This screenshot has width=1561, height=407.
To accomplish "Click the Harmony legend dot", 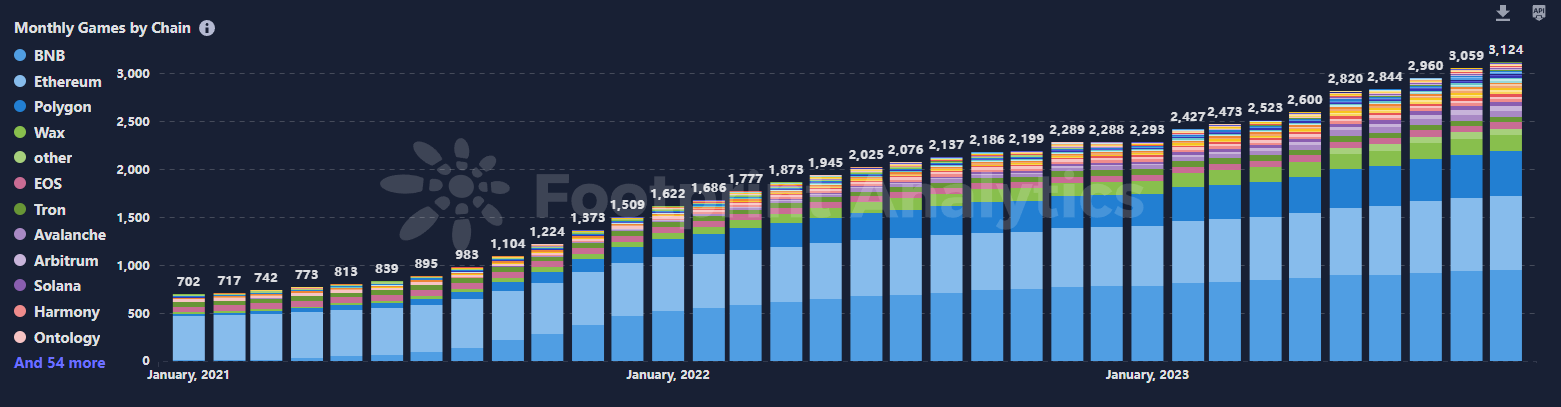I will 20,312.
